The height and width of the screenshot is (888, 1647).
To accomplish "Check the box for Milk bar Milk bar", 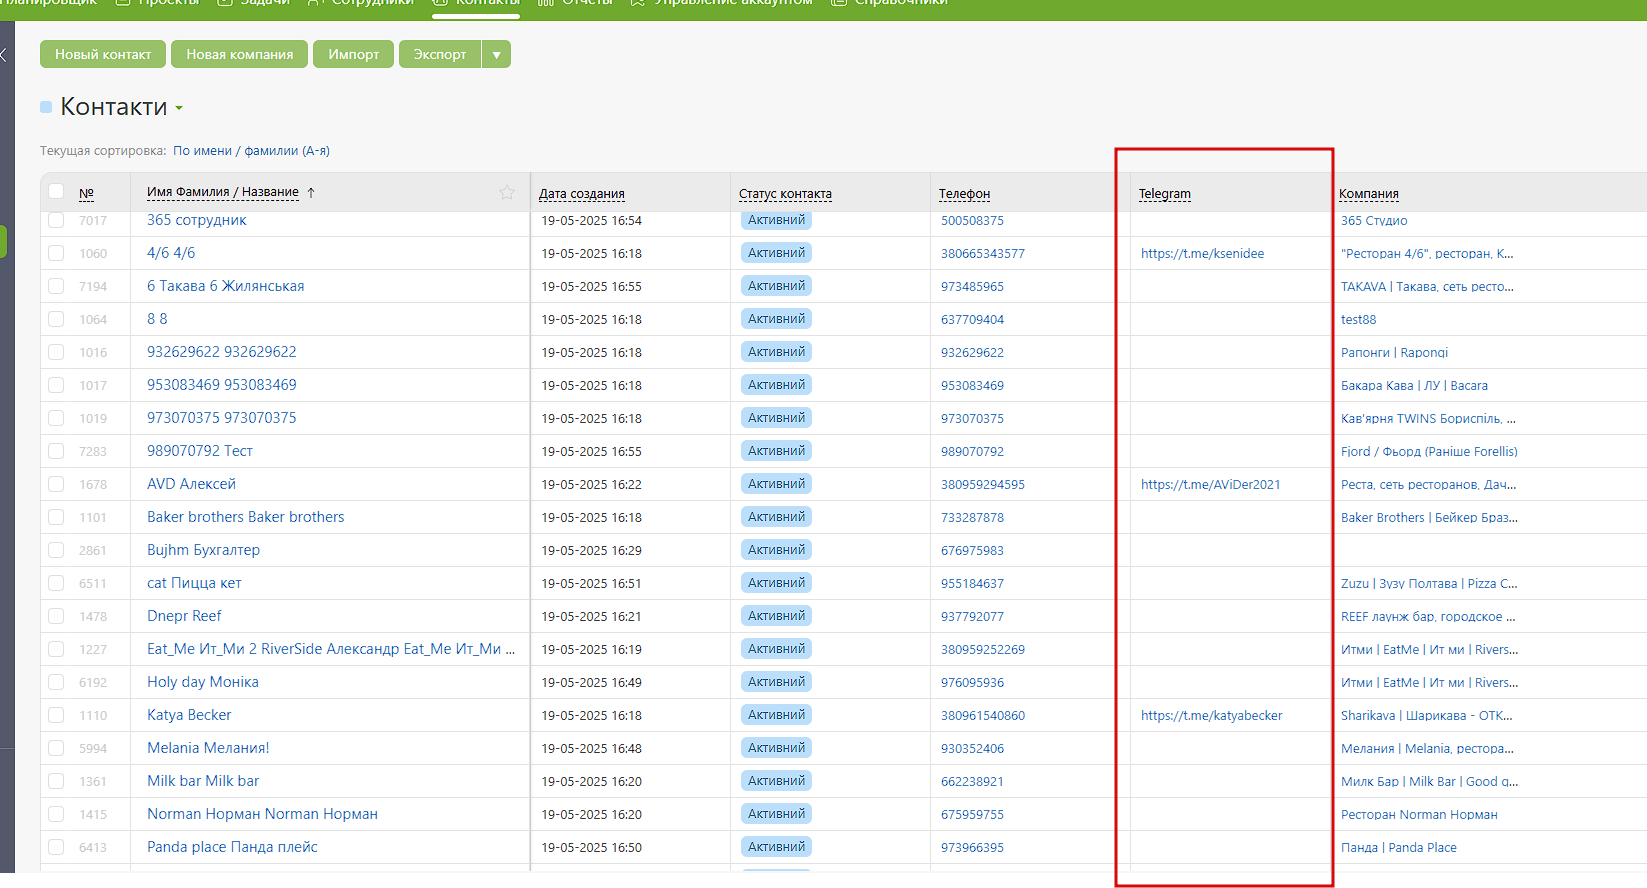I will (56, 781).
